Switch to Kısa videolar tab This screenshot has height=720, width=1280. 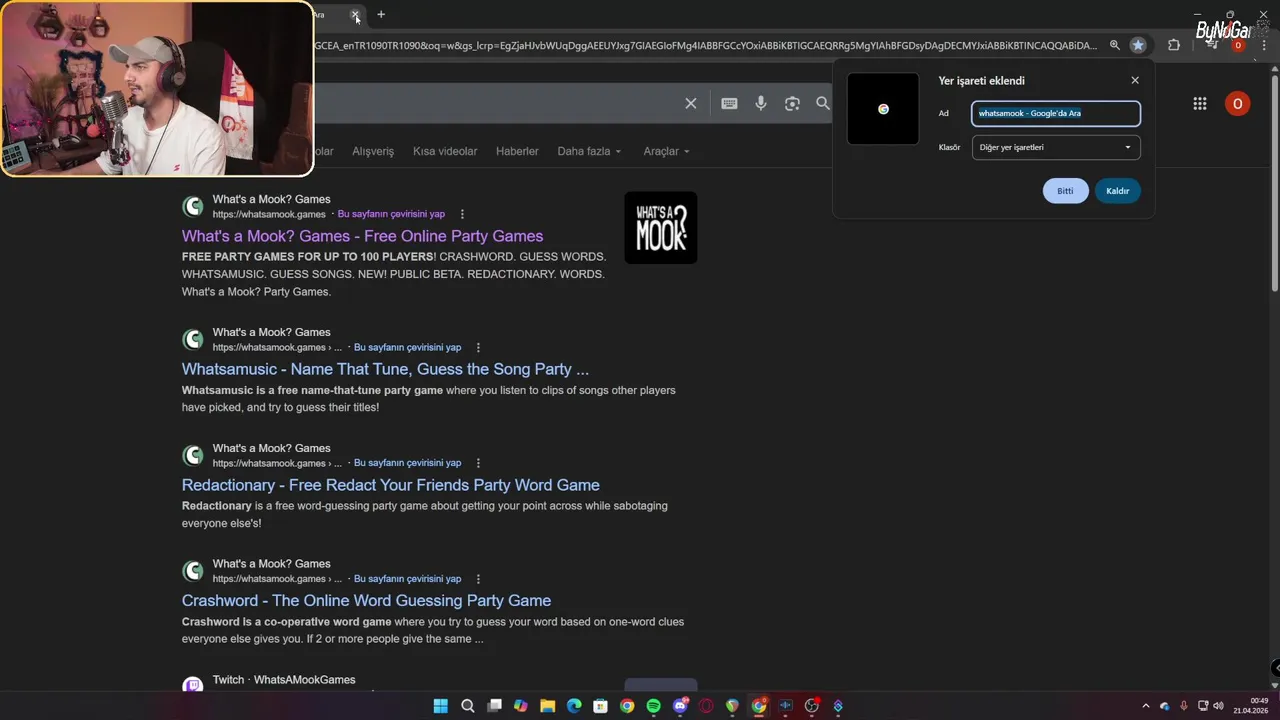click(x=445, y=151)
